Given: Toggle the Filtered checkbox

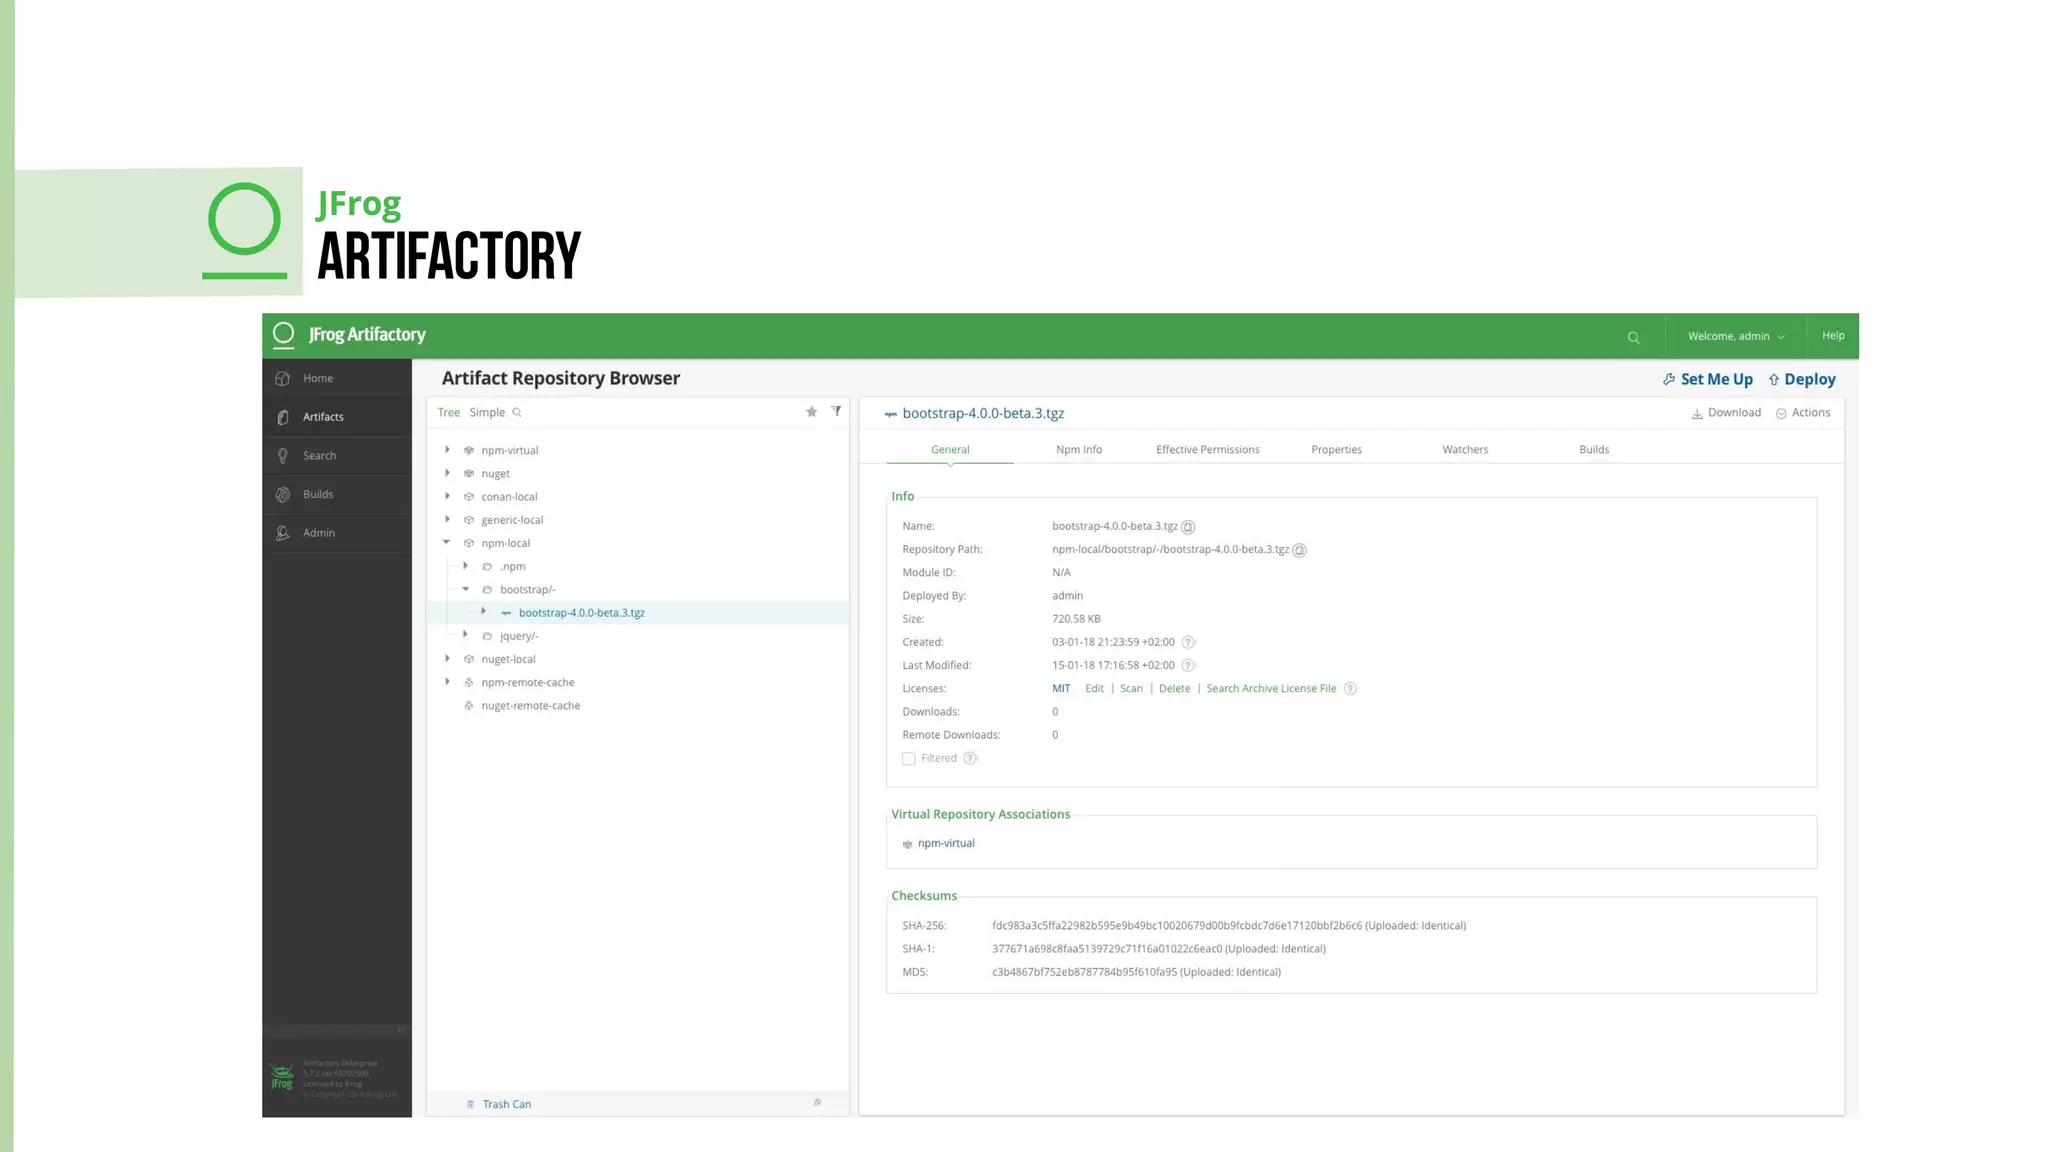Looking at the screenshot, I should point(908,759).
